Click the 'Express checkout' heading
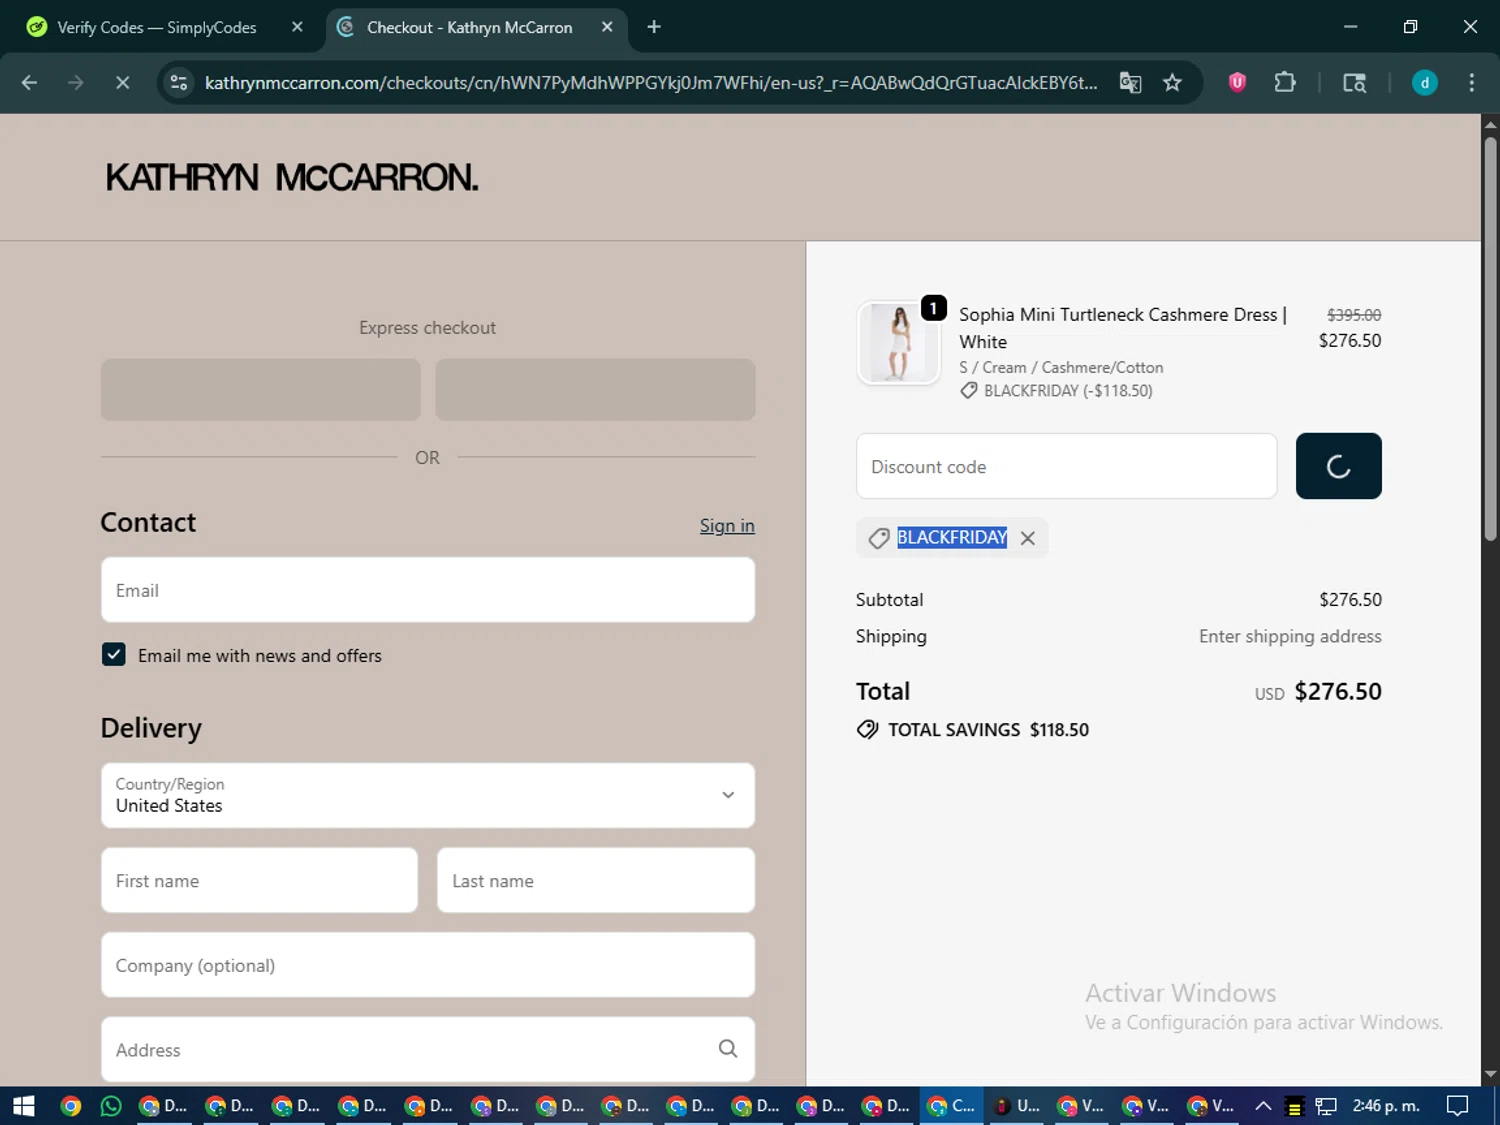The height and width of the screenshot is (1125, 1500). (x=427, y=328)
